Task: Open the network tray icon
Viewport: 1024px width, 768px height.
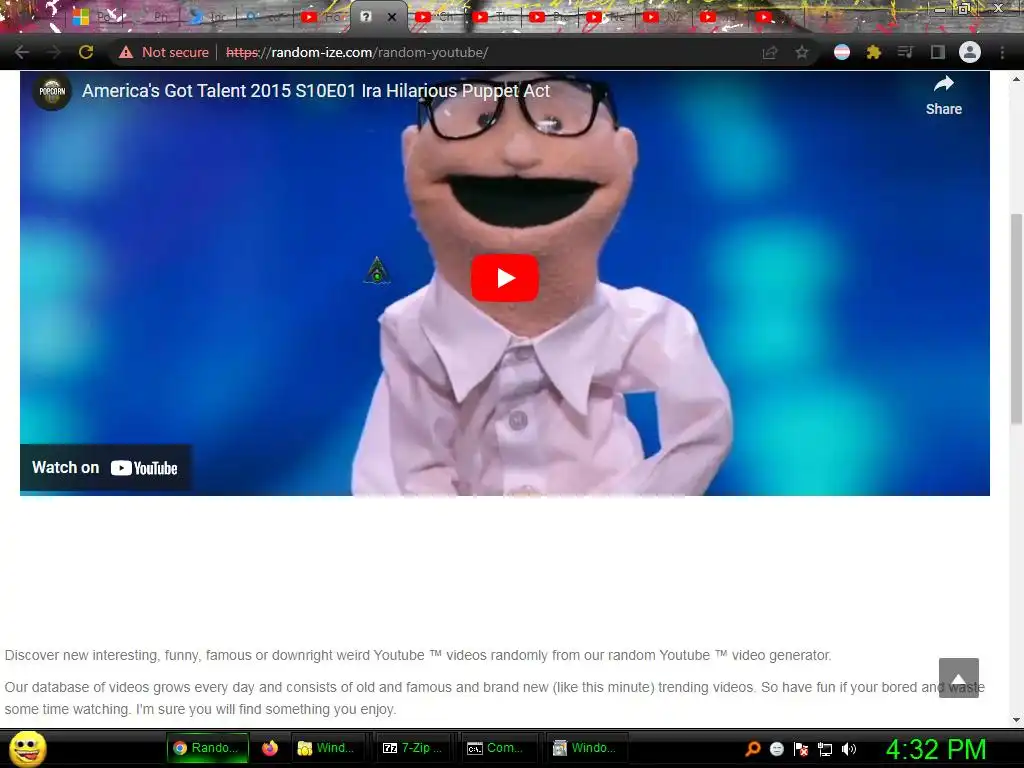Action: coord(825,749)
